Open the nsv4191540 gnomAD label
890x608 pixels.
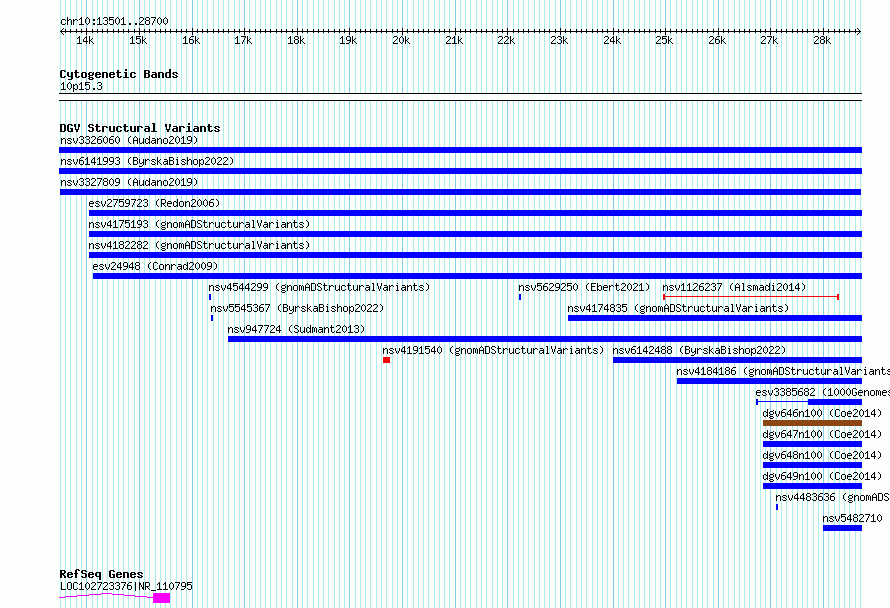[493, 350]
